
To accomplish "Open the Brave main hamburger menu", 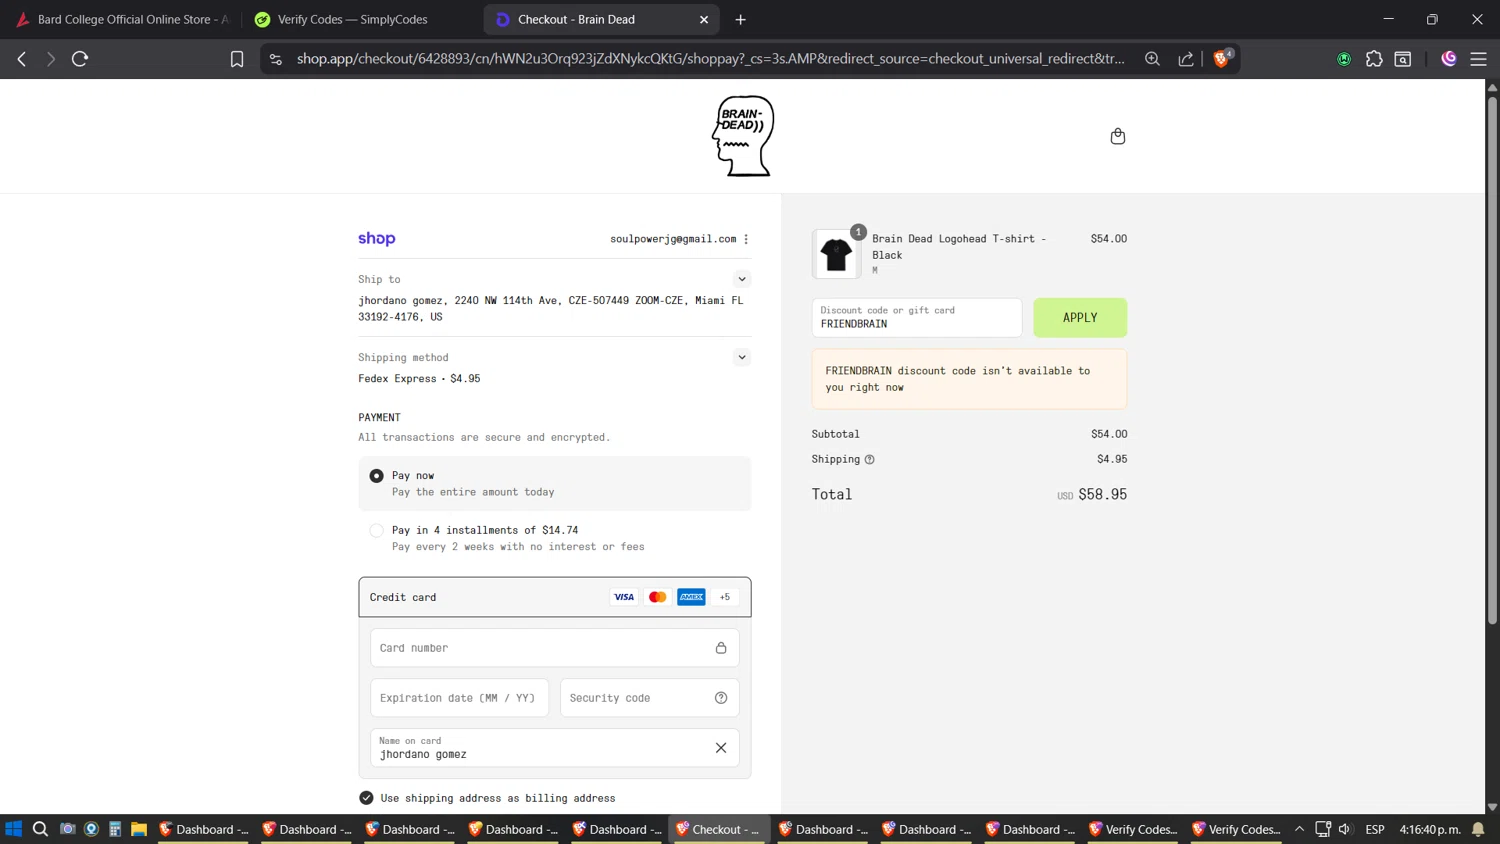I will click(x=1478, y=59).
